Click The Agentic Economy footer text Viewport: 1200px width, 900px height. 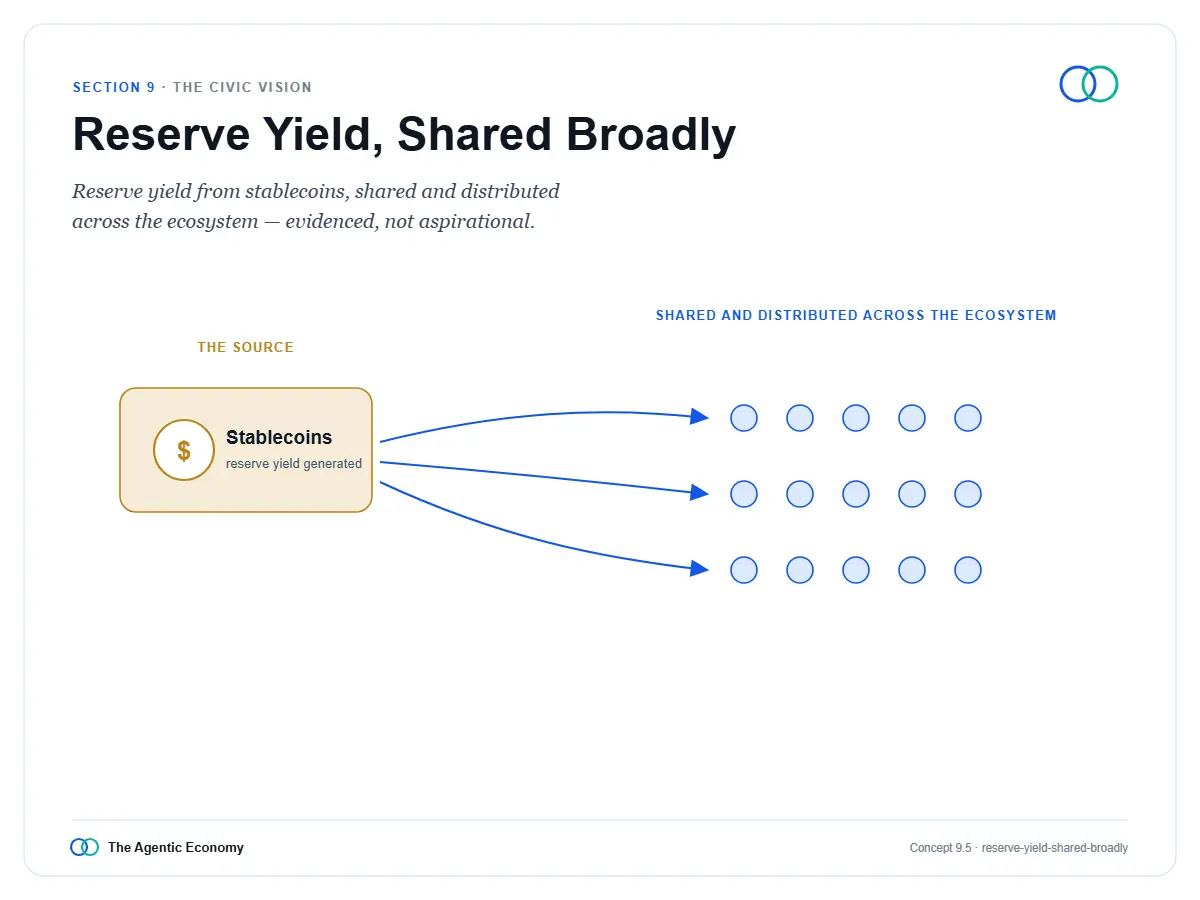(176, 847)
